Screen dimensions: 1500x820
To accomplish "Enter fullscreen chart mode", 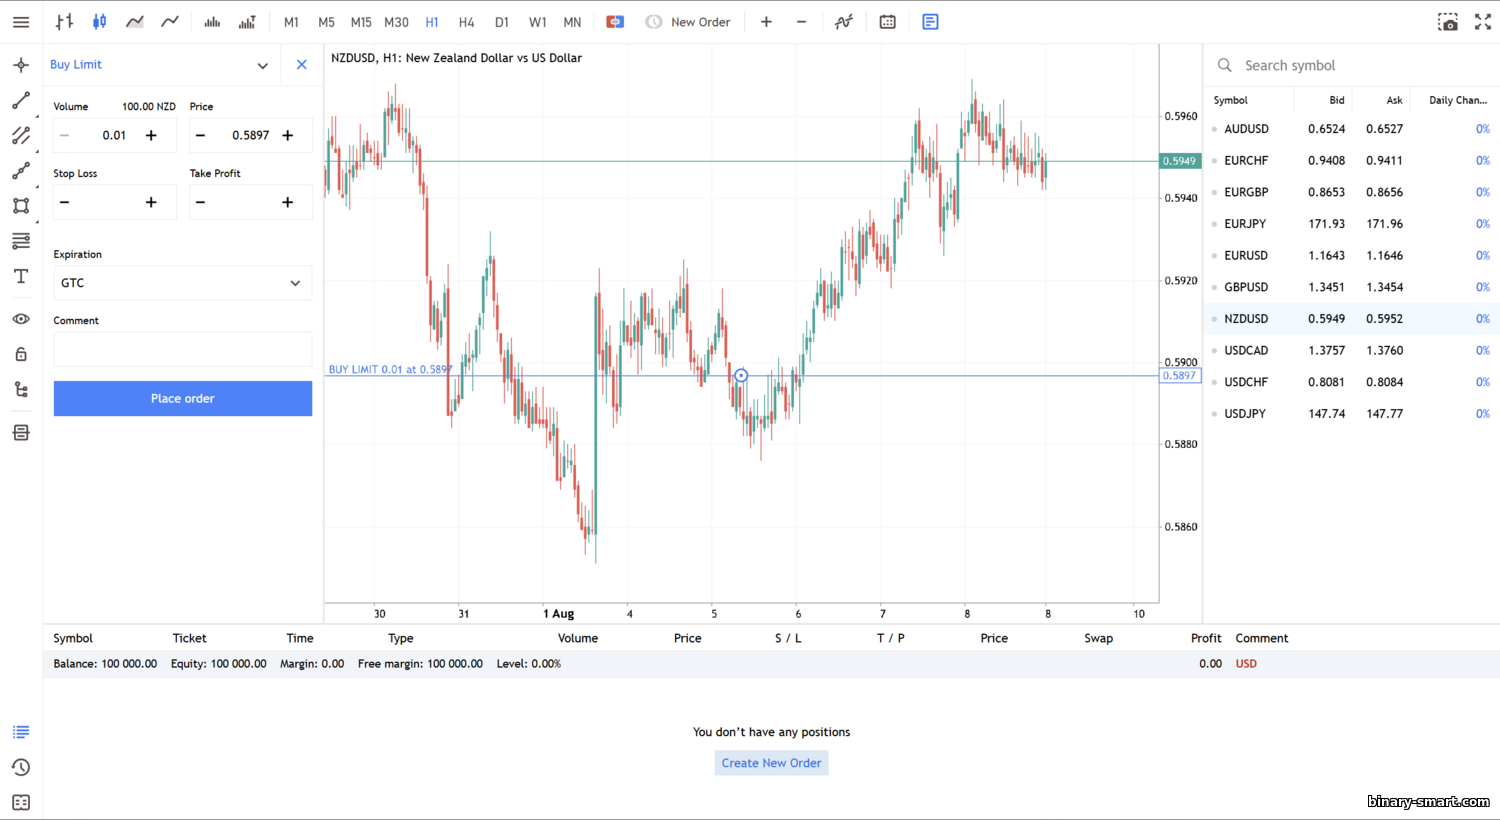I will (1483, 22).
